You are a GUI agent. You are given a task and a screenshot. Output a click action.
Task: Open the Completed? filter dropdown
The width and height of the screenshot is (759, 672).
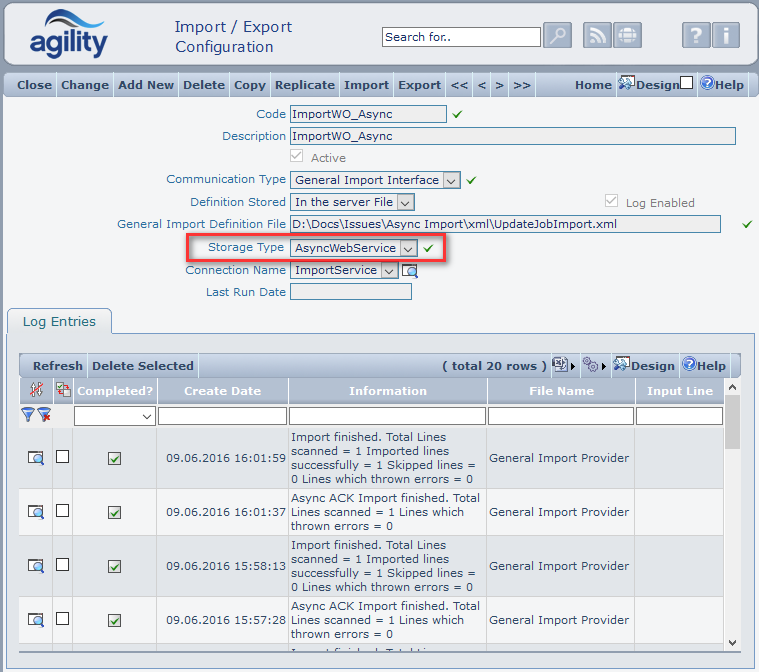pos(115,415)
